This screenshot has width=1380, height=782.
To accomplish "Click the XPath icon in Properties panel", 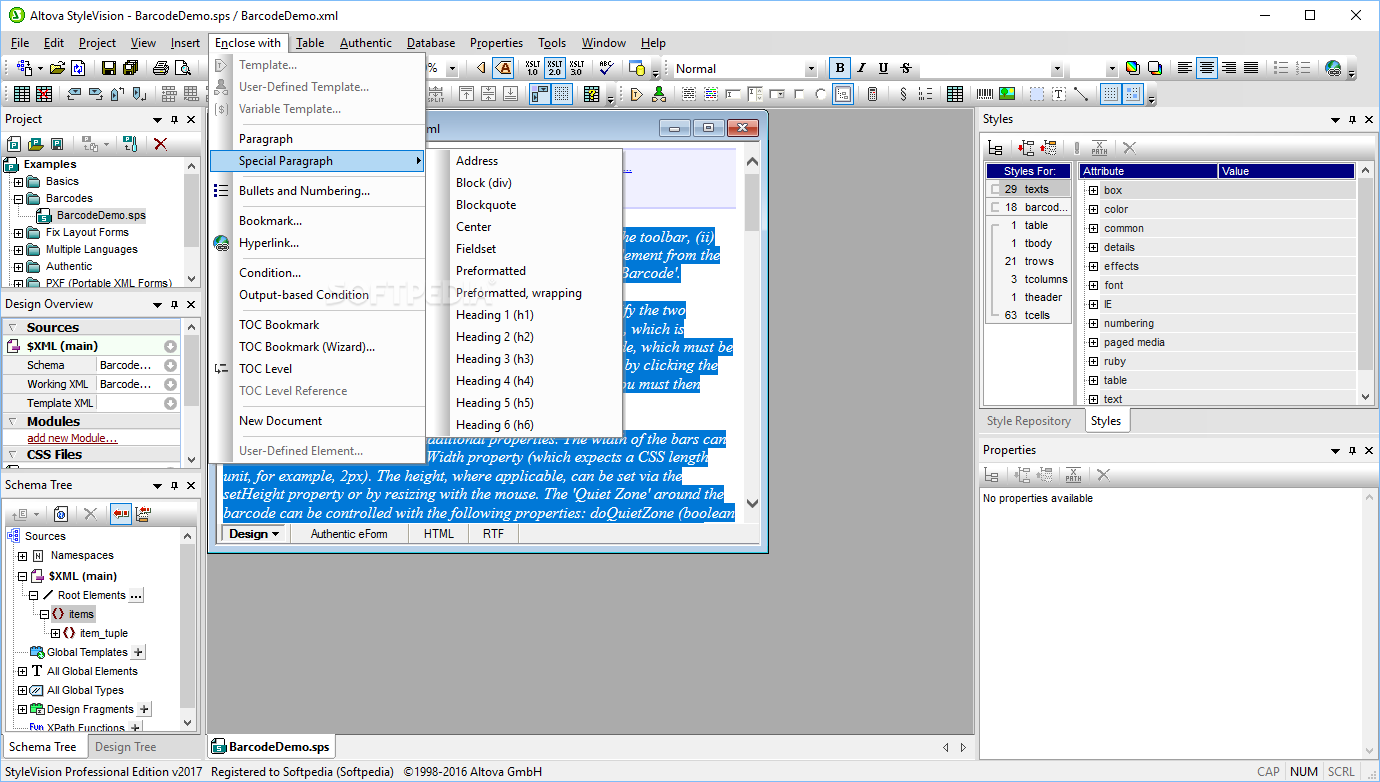I will coord(1073,475).
